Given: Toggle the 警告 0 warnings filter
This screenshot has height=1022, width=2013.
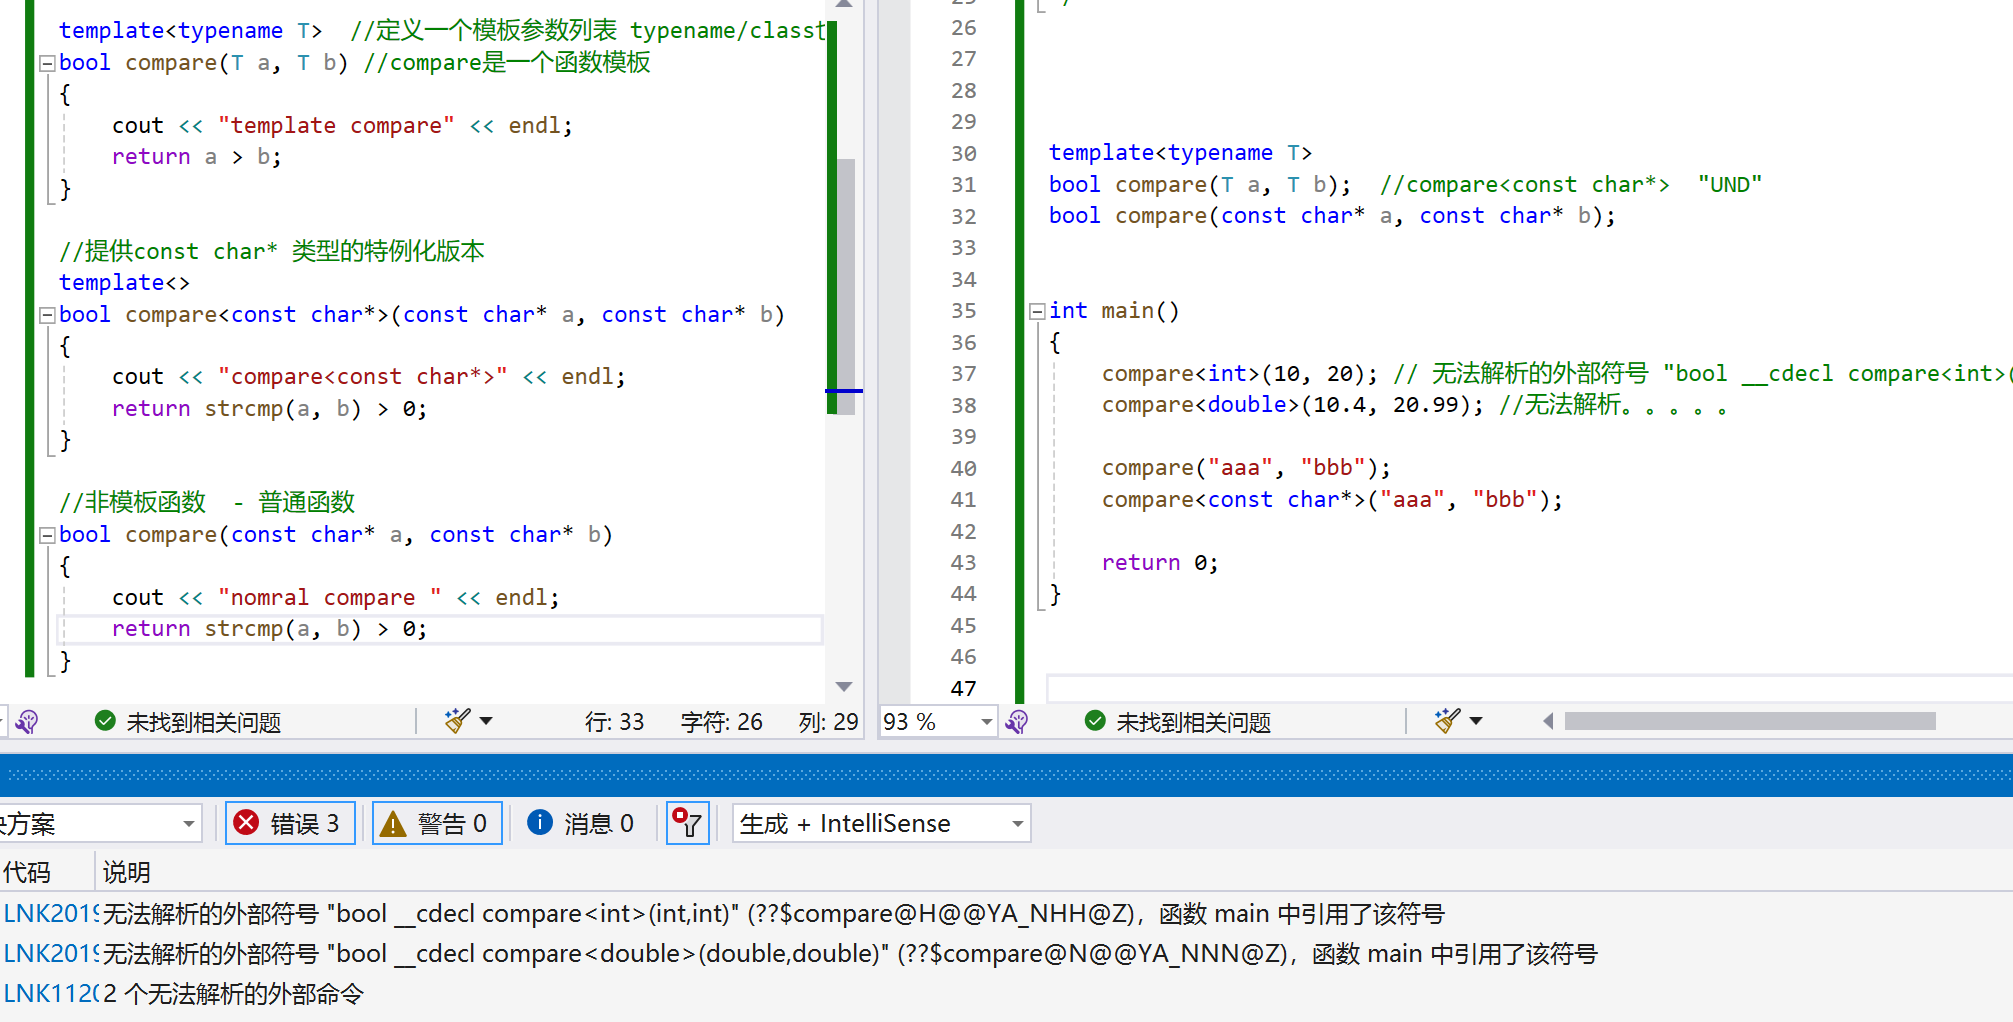Looking at the screenshot, I should 437,824.
